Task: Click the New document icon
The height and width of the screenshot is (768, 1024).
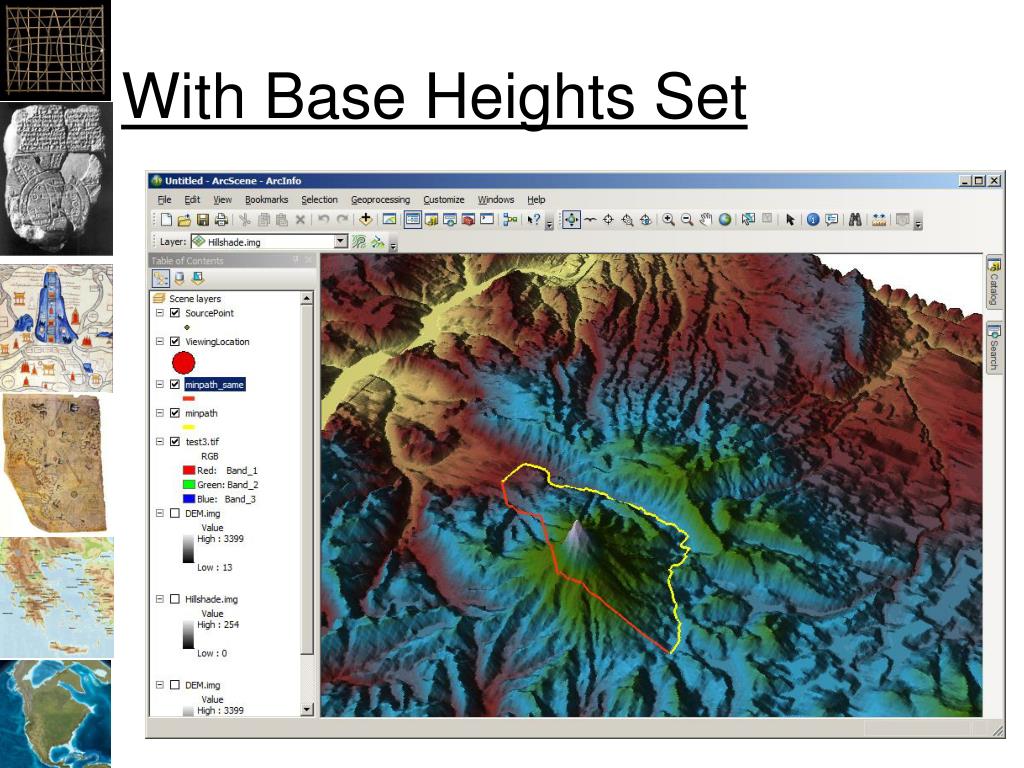Action: [x=166, y=219]
